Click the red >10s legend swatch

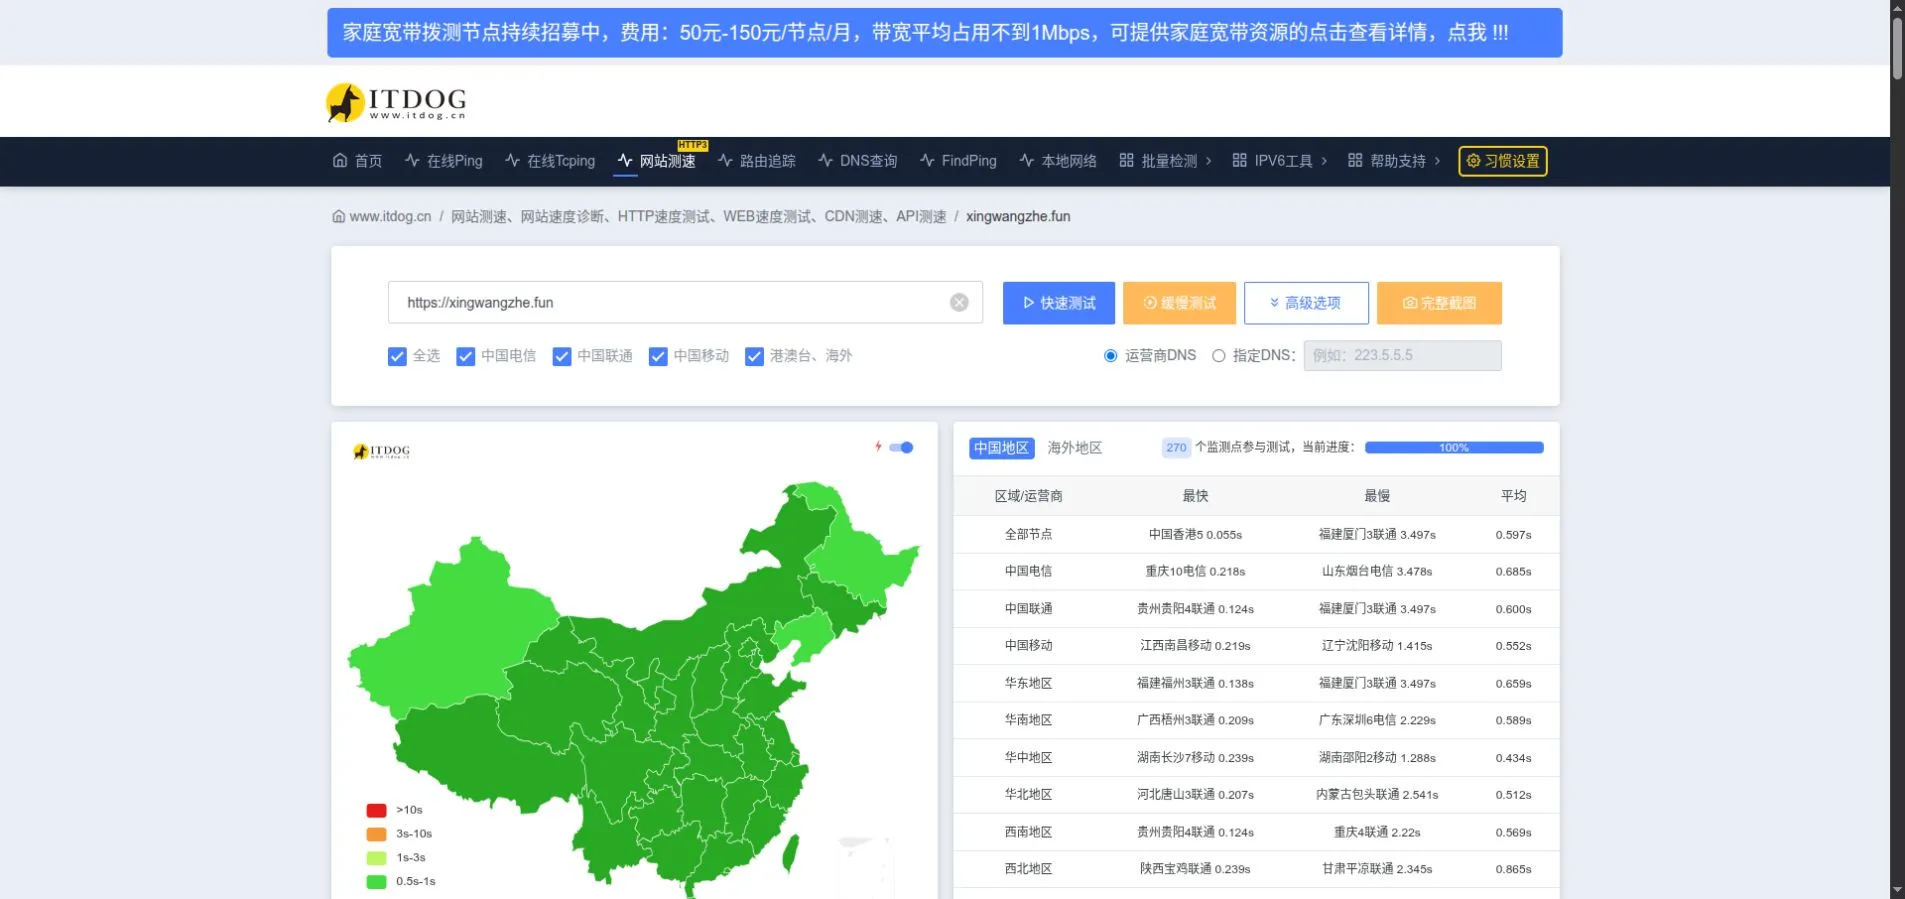(x=376, y=810)
